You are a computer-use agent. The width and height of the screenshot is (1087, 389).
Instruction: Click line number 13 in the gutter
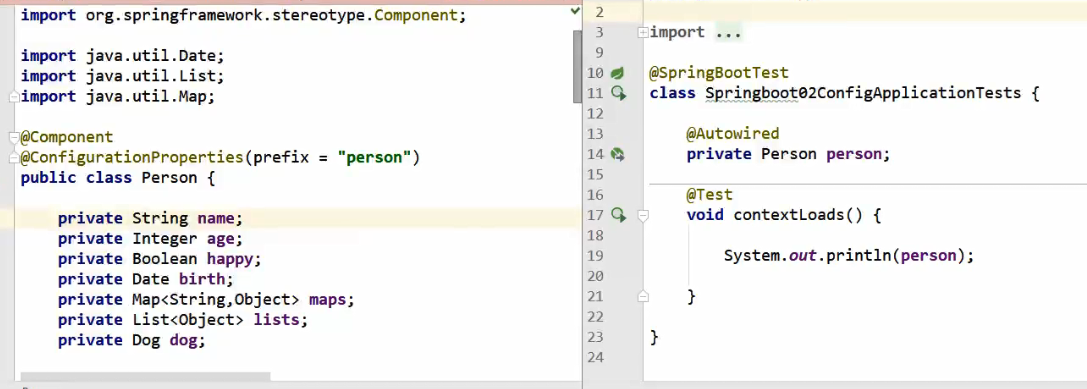(595, 134)
